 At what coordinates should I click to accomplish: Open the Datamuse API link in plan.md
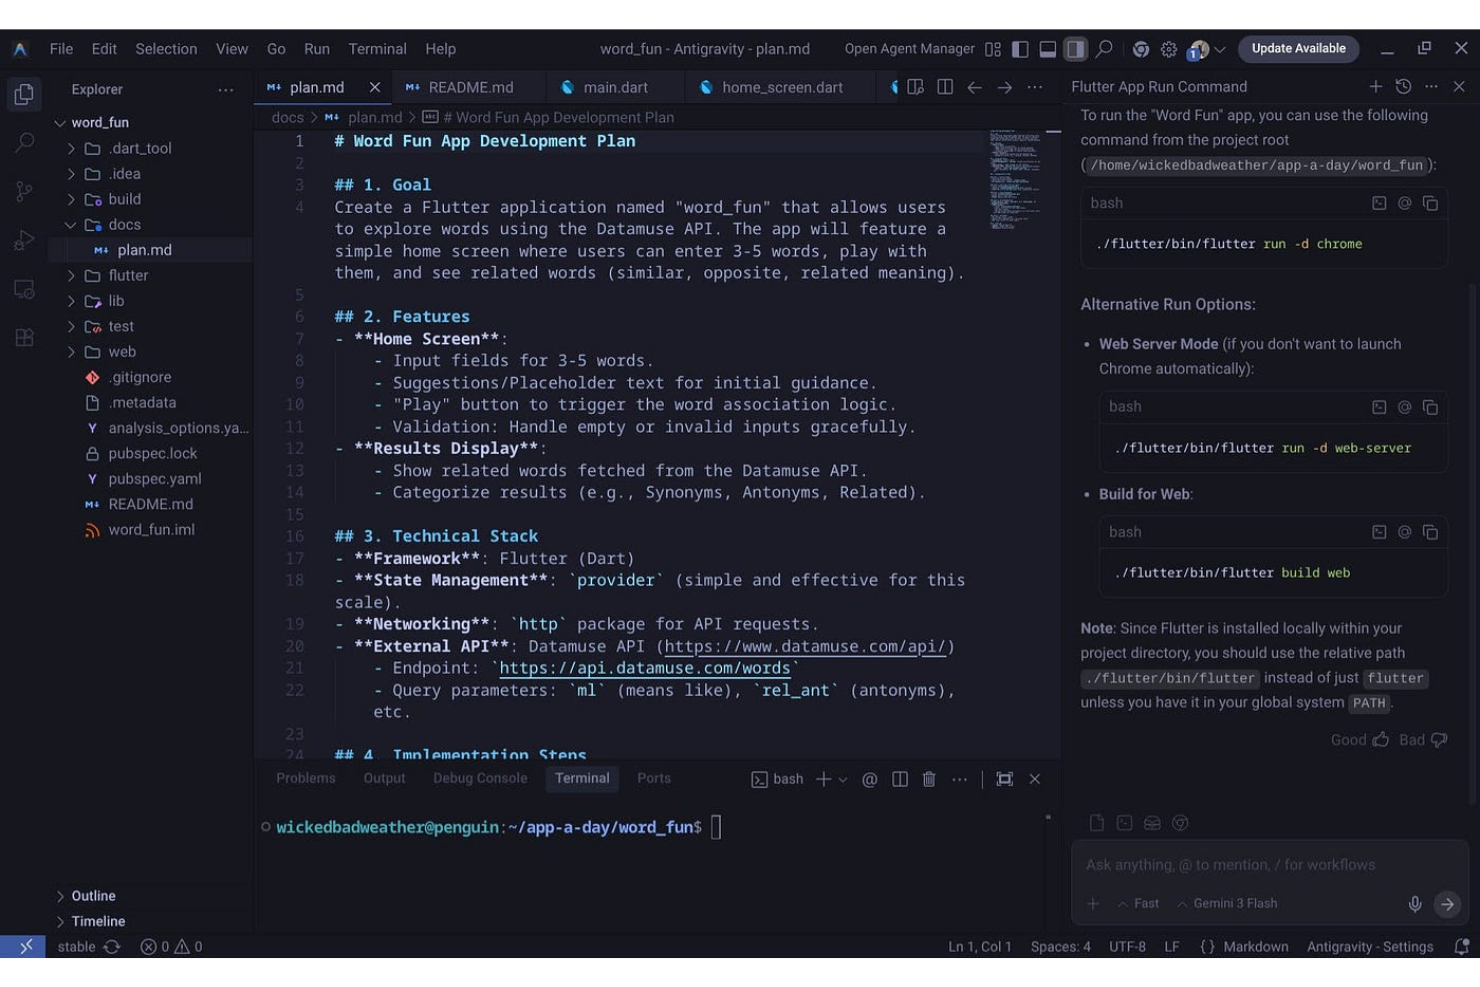tap(806, 646)
